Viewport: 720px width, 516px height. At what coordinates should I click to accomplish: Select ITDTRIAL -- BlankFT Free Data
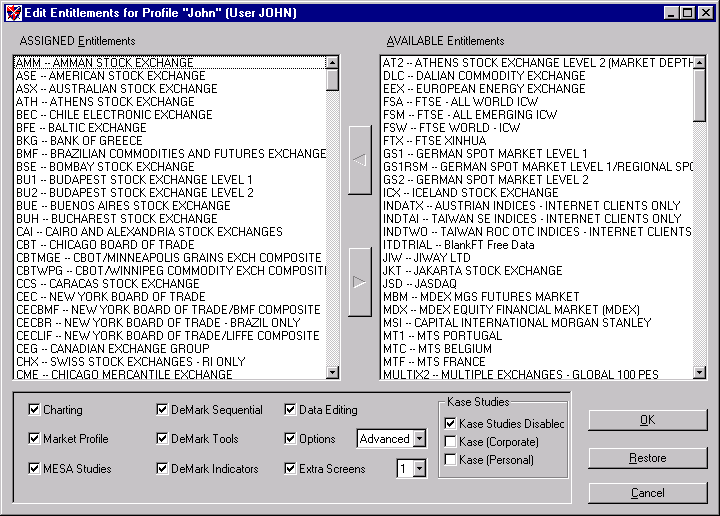[x=537, y=244]
